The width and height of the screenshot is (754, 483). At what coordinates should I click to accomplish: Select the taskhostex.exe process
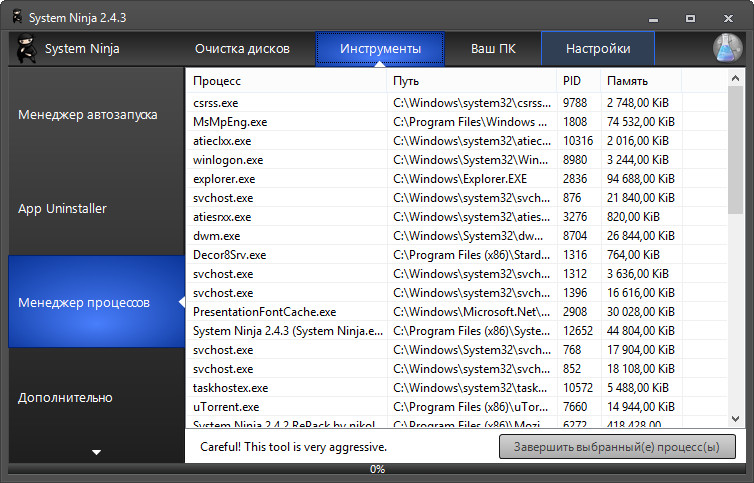(456, 388)
